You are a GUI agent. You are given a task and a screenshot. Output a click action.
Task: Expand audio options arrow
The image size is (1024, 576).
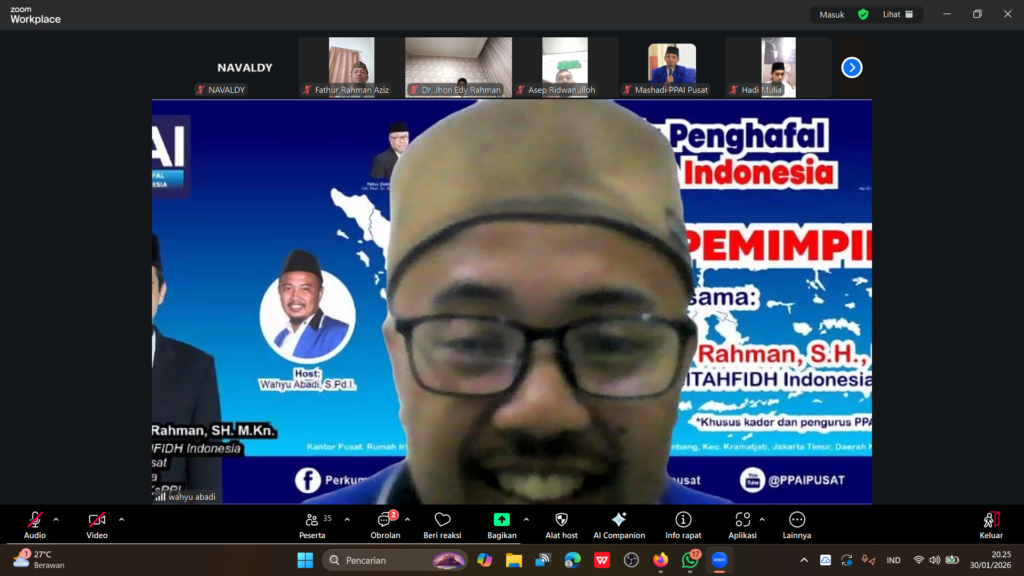tap(56, 520)
